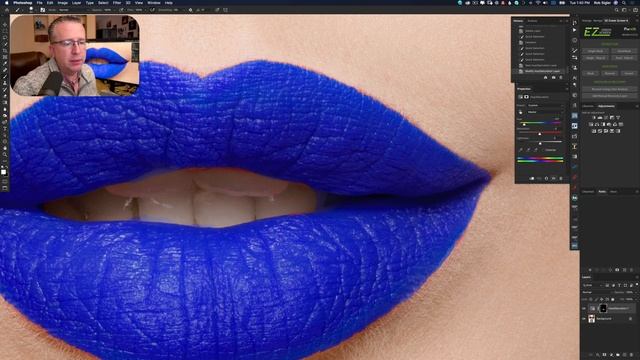
Task: Select the Clone Stamp tool
Action: coord(5,83)
